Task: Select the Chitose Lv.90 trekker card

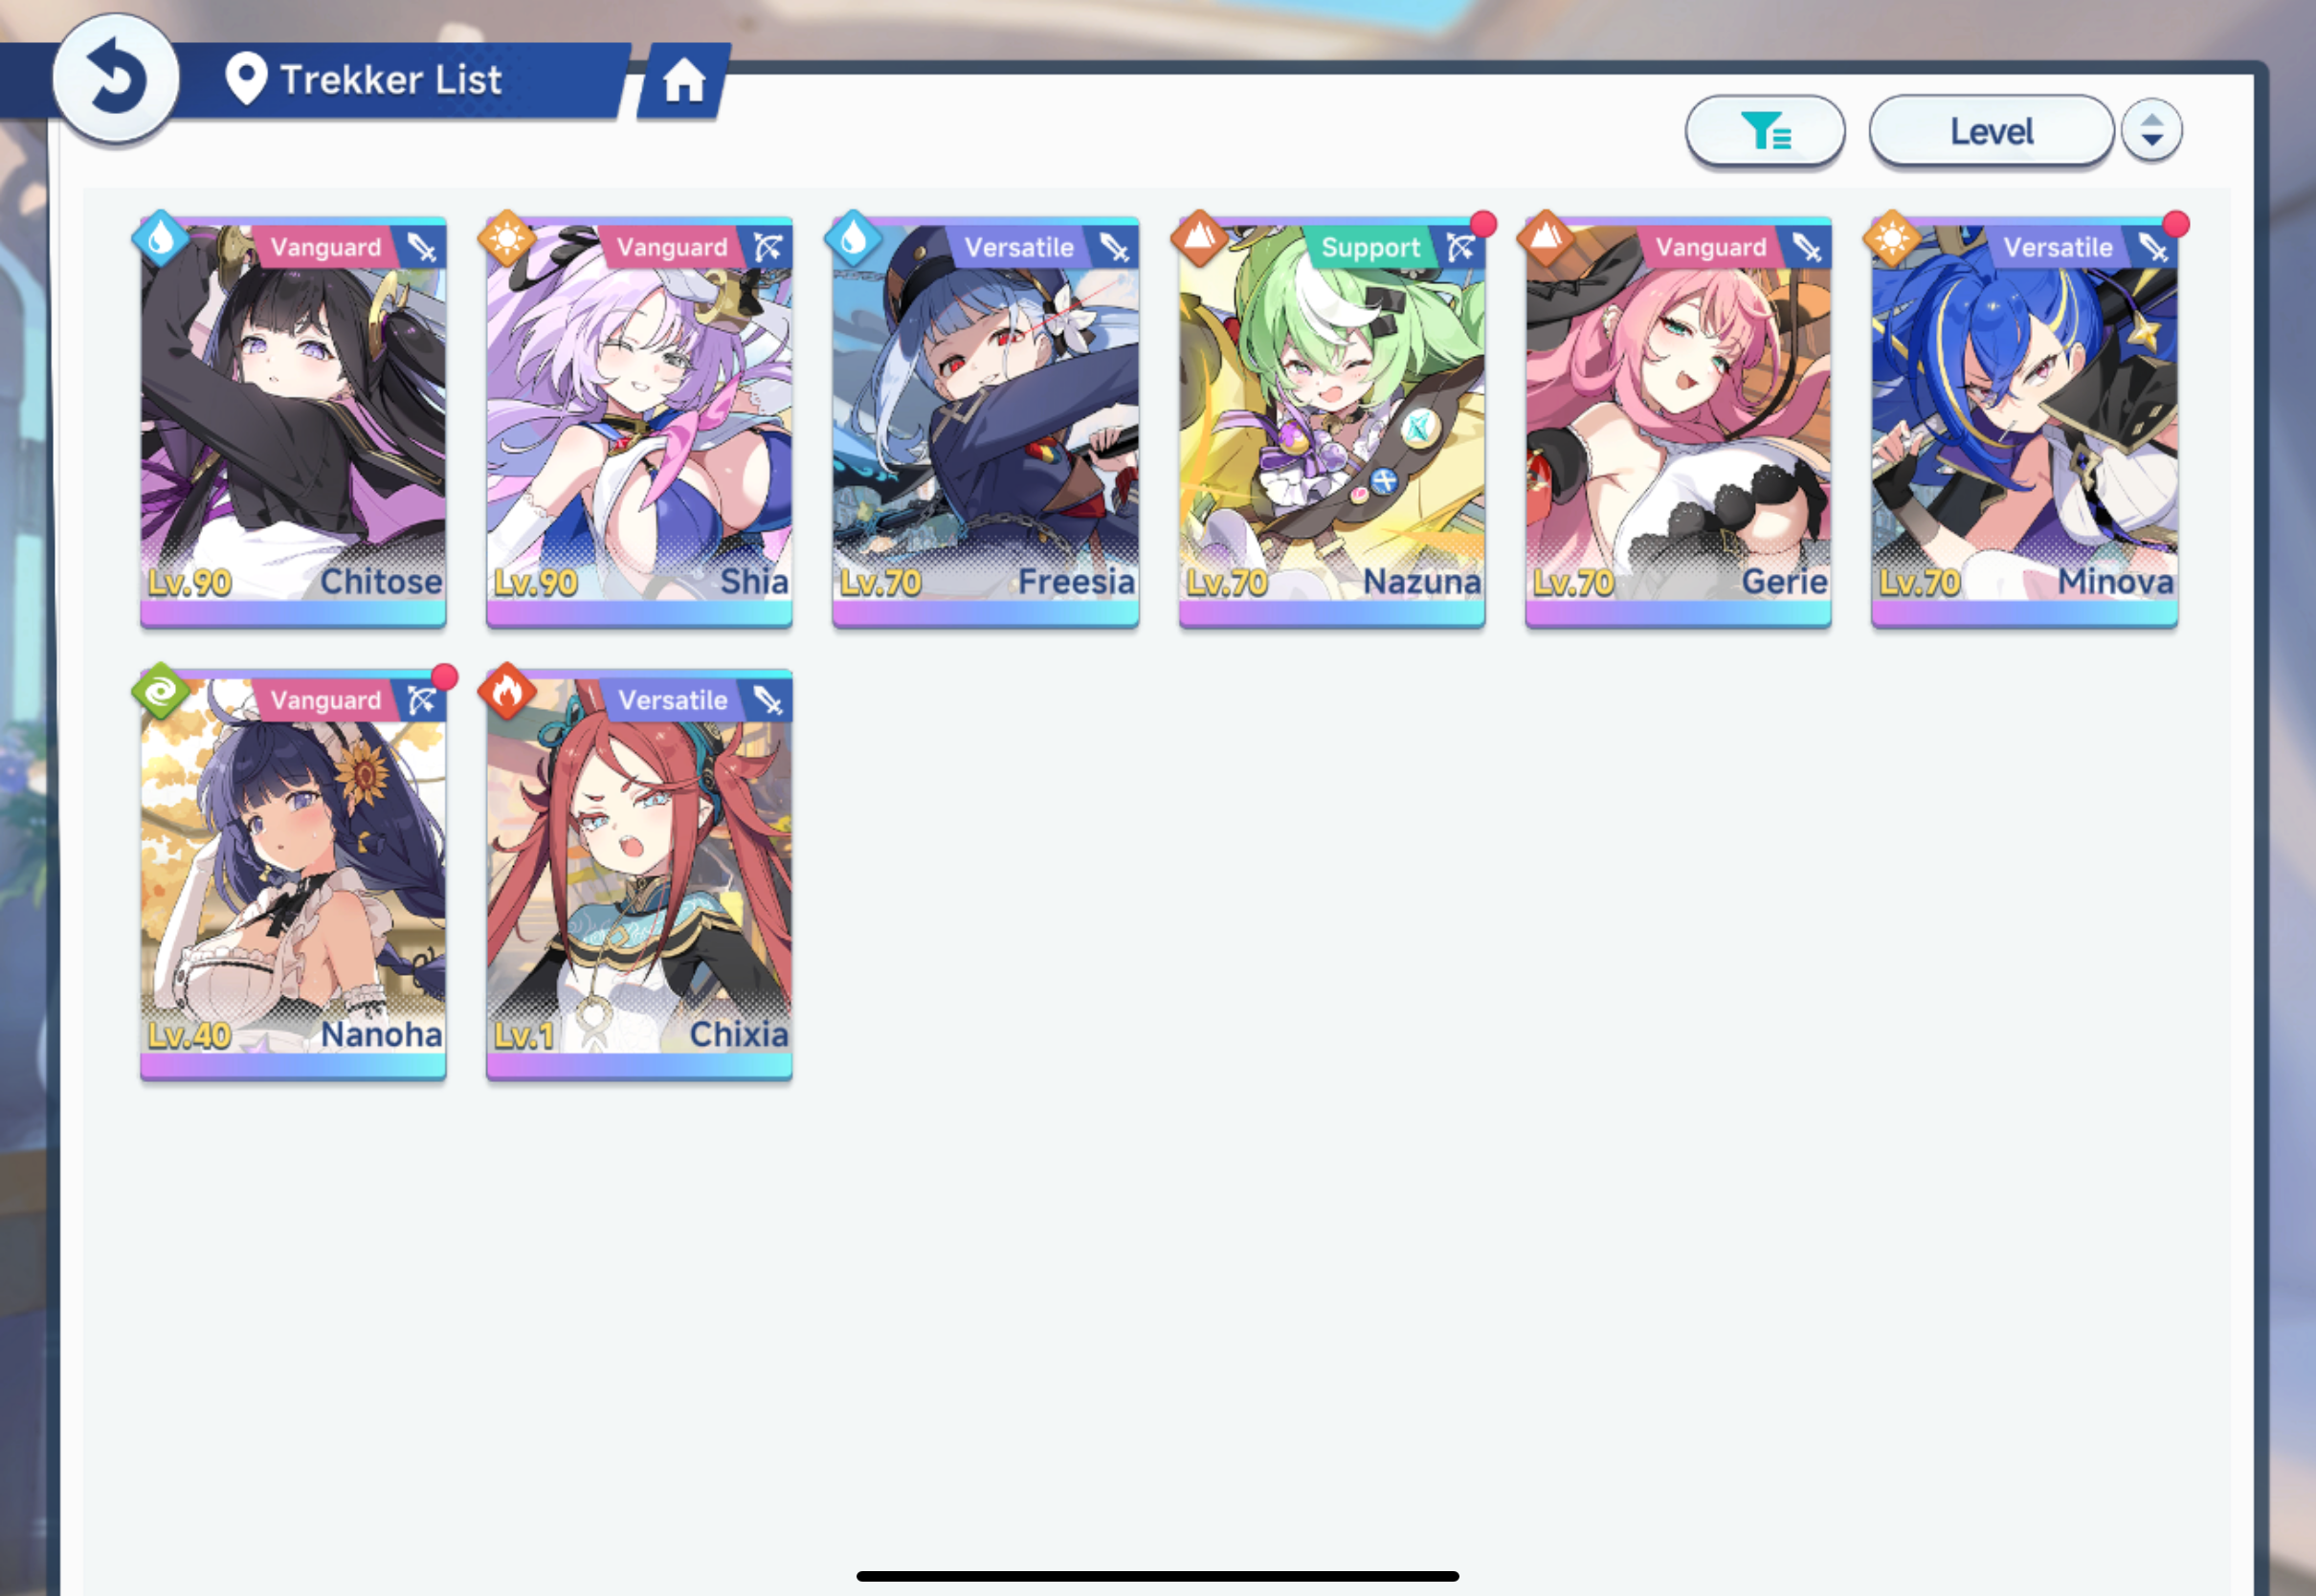Action: coord(293,421)
